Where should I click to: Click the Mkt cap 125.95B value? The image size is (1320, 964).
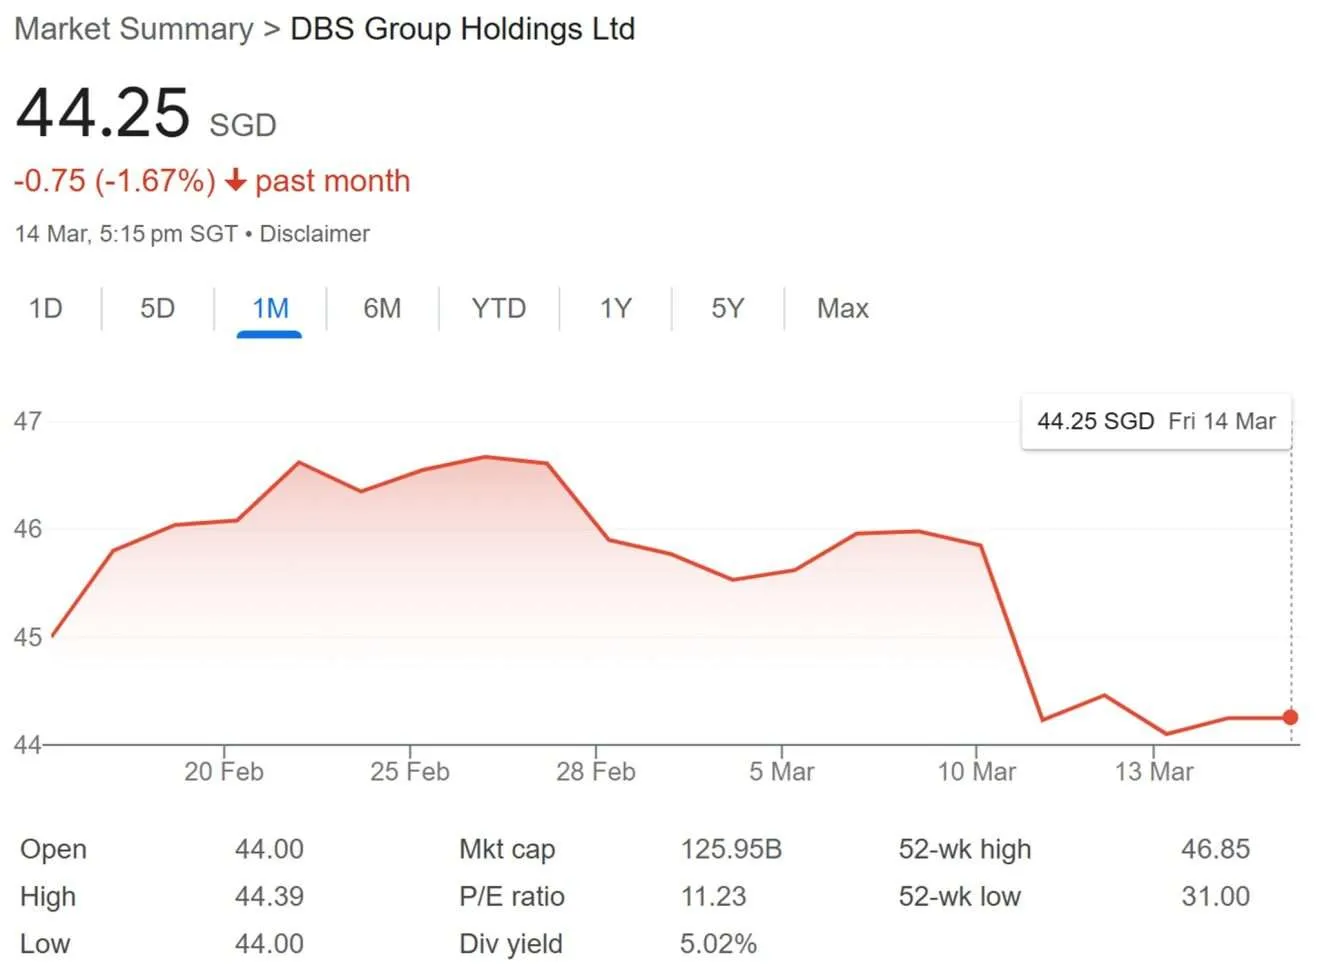tap(734, 849)
